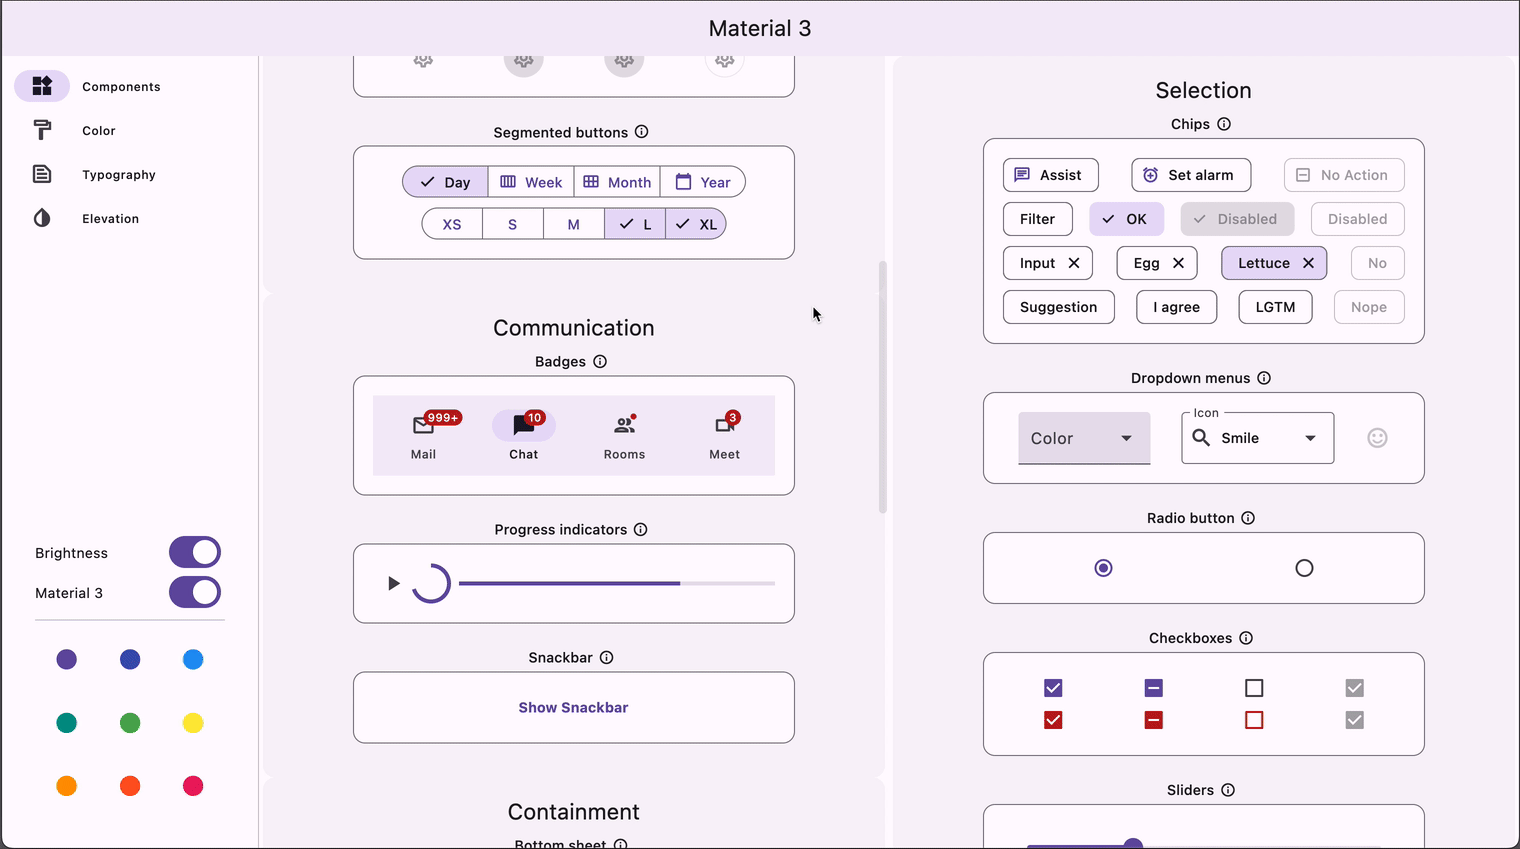Viewport: 1520px width, 849px height.
Task: Toggle the Material 3 switch
Action: tap(195, 592)
